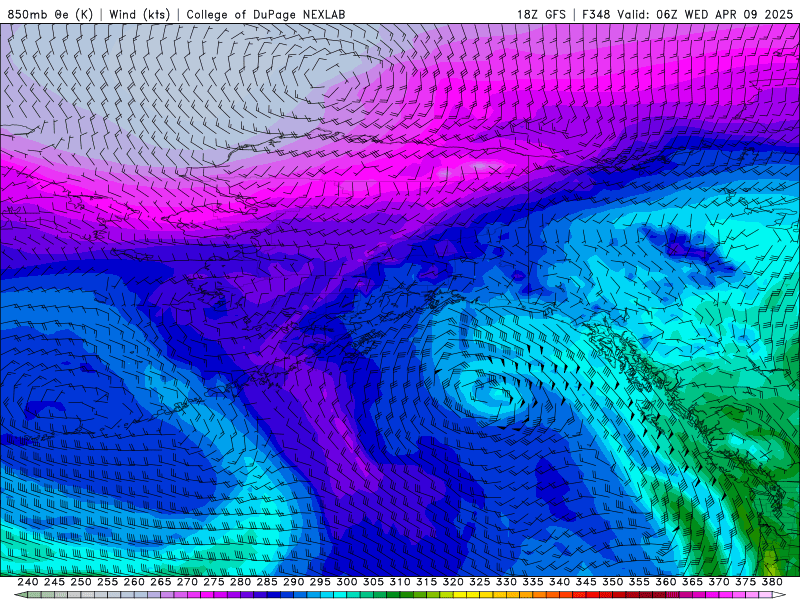This screenshot has height=600, width=800.
Task: Click the 'Valid: 06Z WED APR 09 2025' text
Action: coord(705,14)
